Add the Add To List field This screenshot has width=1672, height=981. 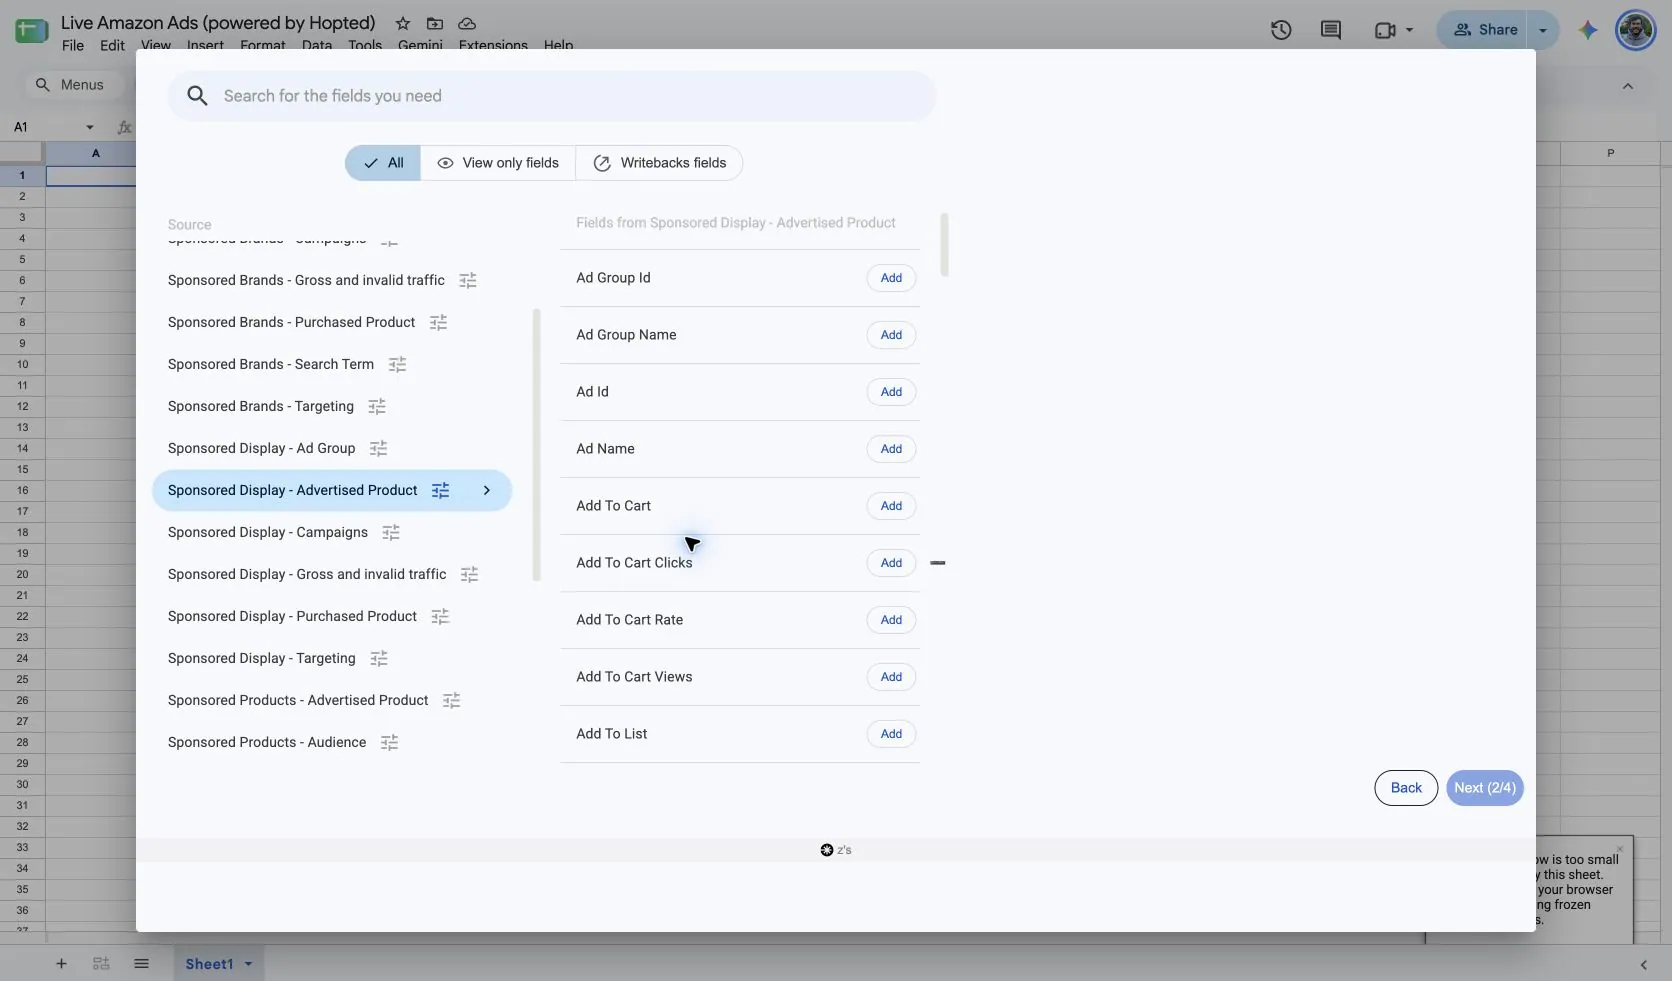pos(891,734)
